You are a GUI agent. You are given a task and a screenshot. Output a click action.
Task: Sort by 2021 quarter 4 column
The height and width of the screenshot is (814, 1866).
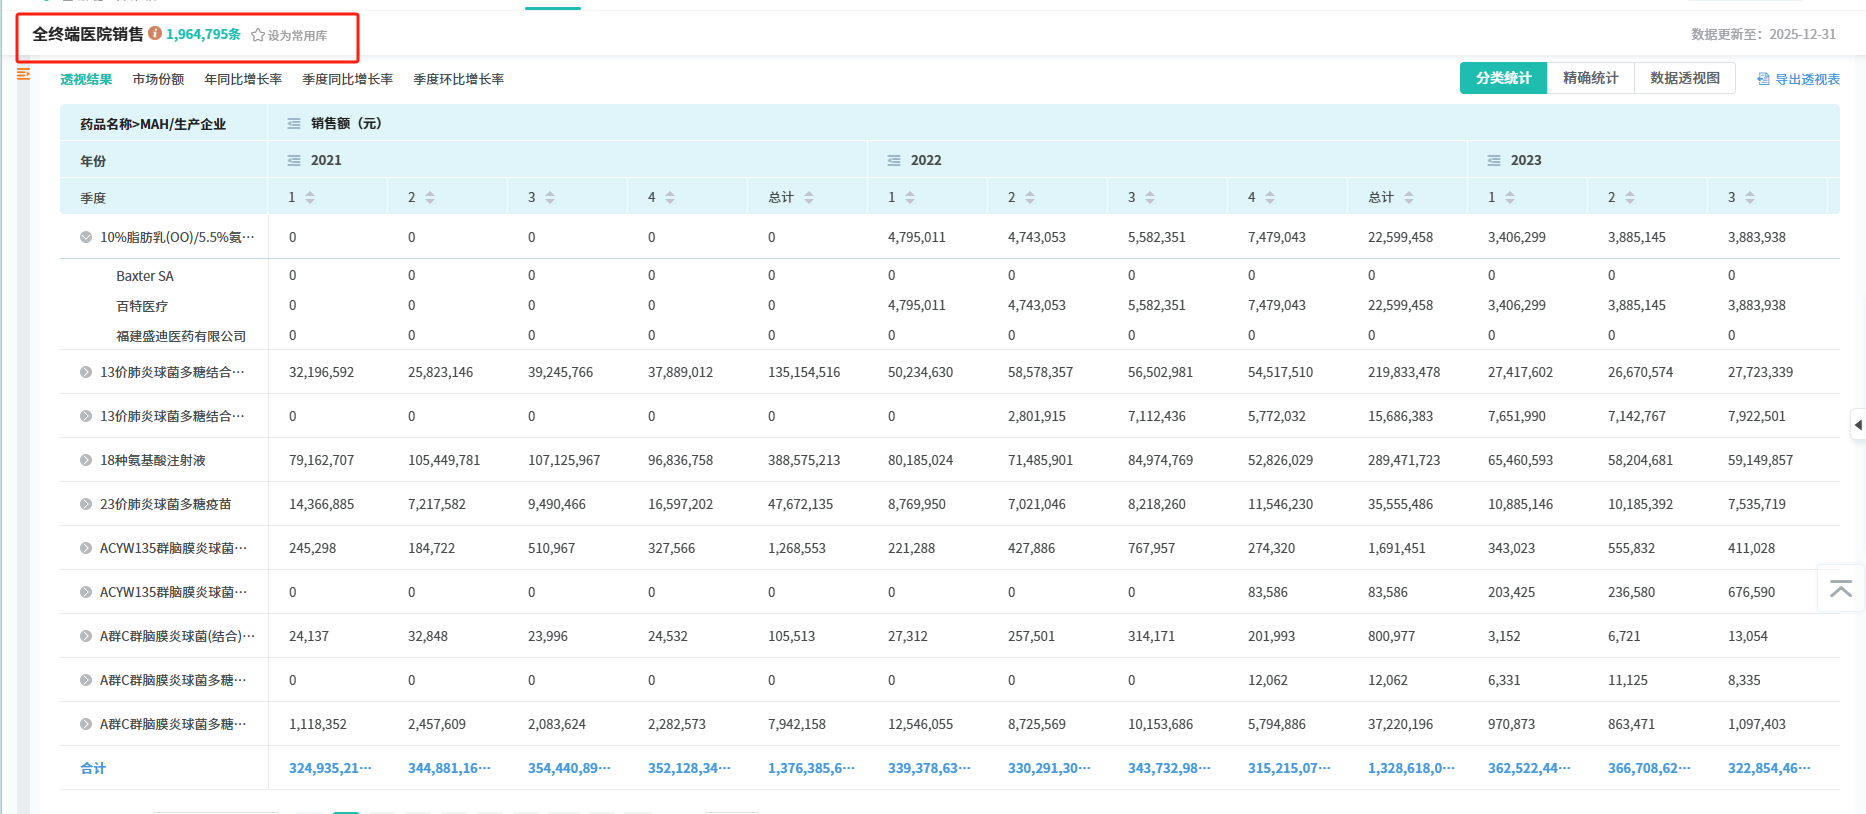670,198
